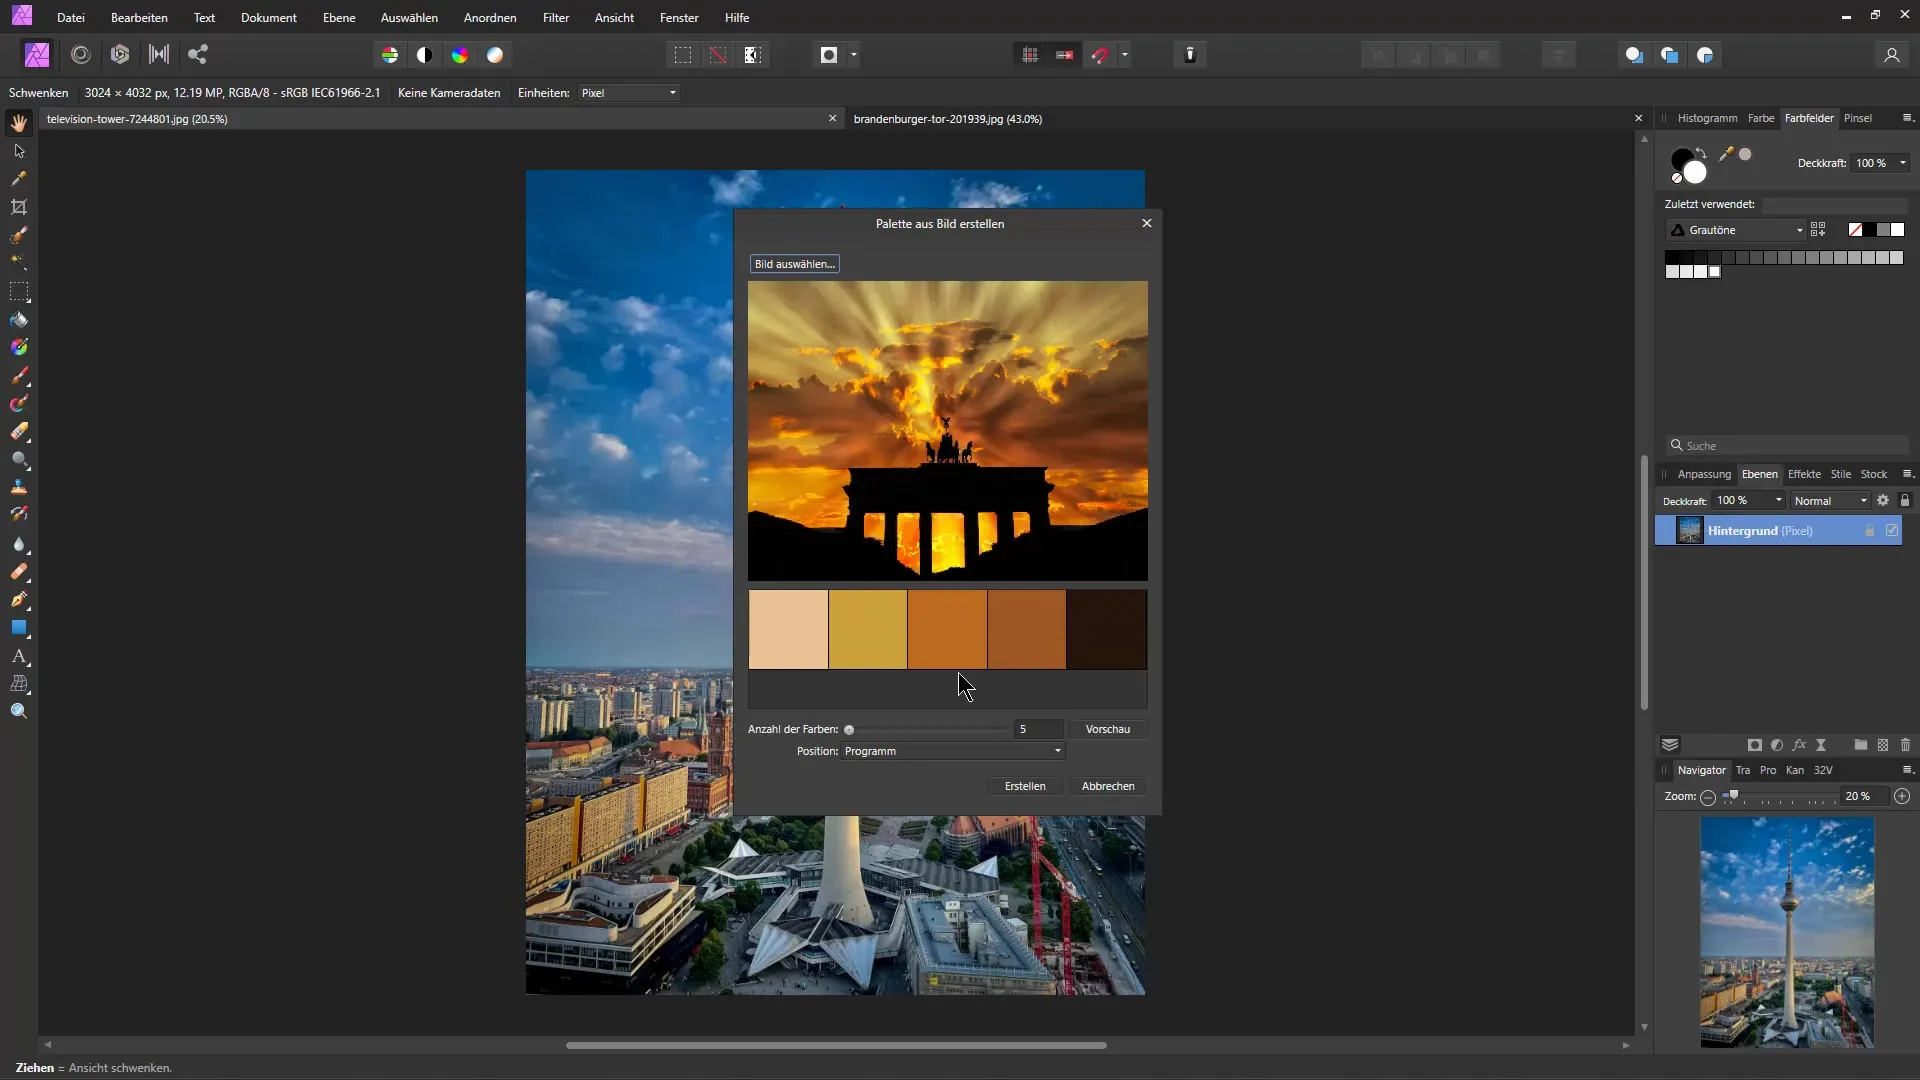Select the Move tool arrow
The image size is (1920, 1080).
(19, 151)
